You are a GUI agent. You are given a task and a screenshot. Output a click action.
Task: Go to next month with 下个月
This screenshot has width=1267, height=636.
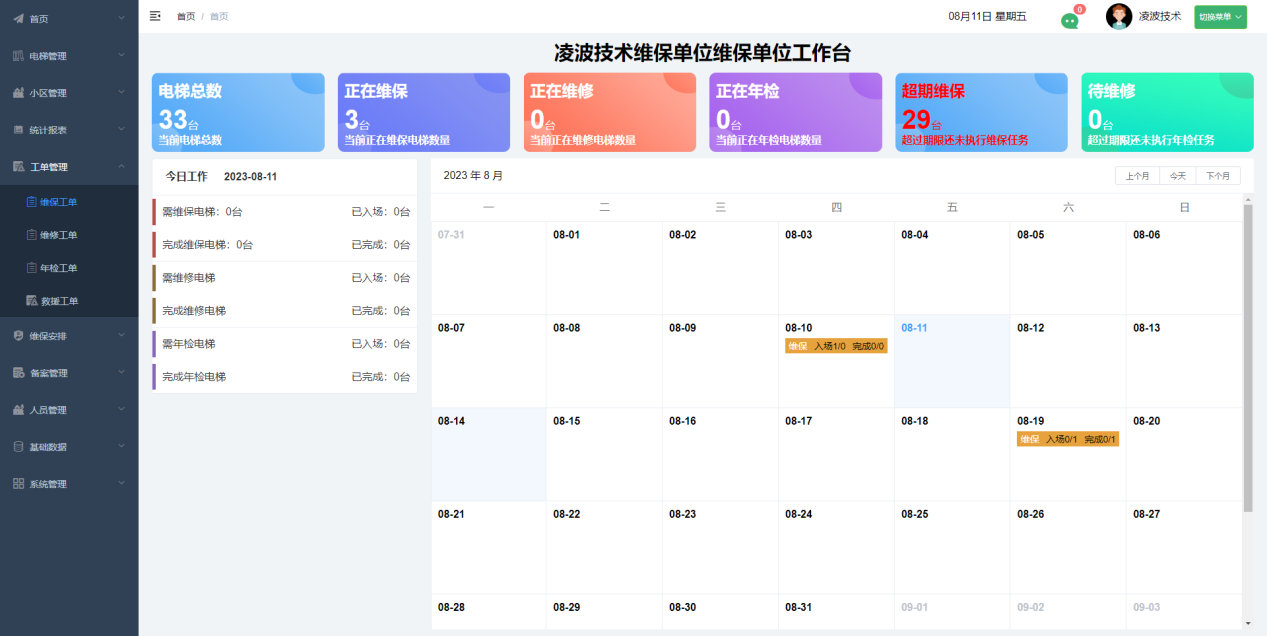tap(1218, 176)
